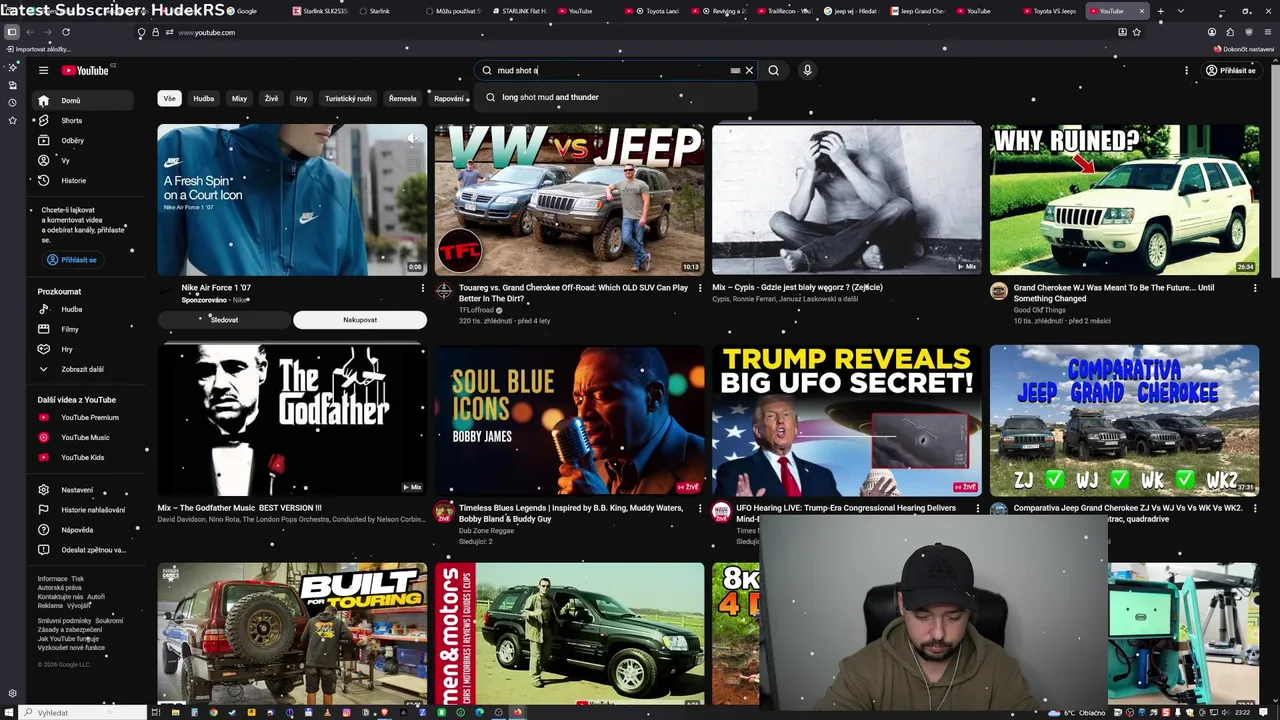Open YouTube Kids link
The image size is (1280, 720).
pyautogui.click(x=84, y=457)
